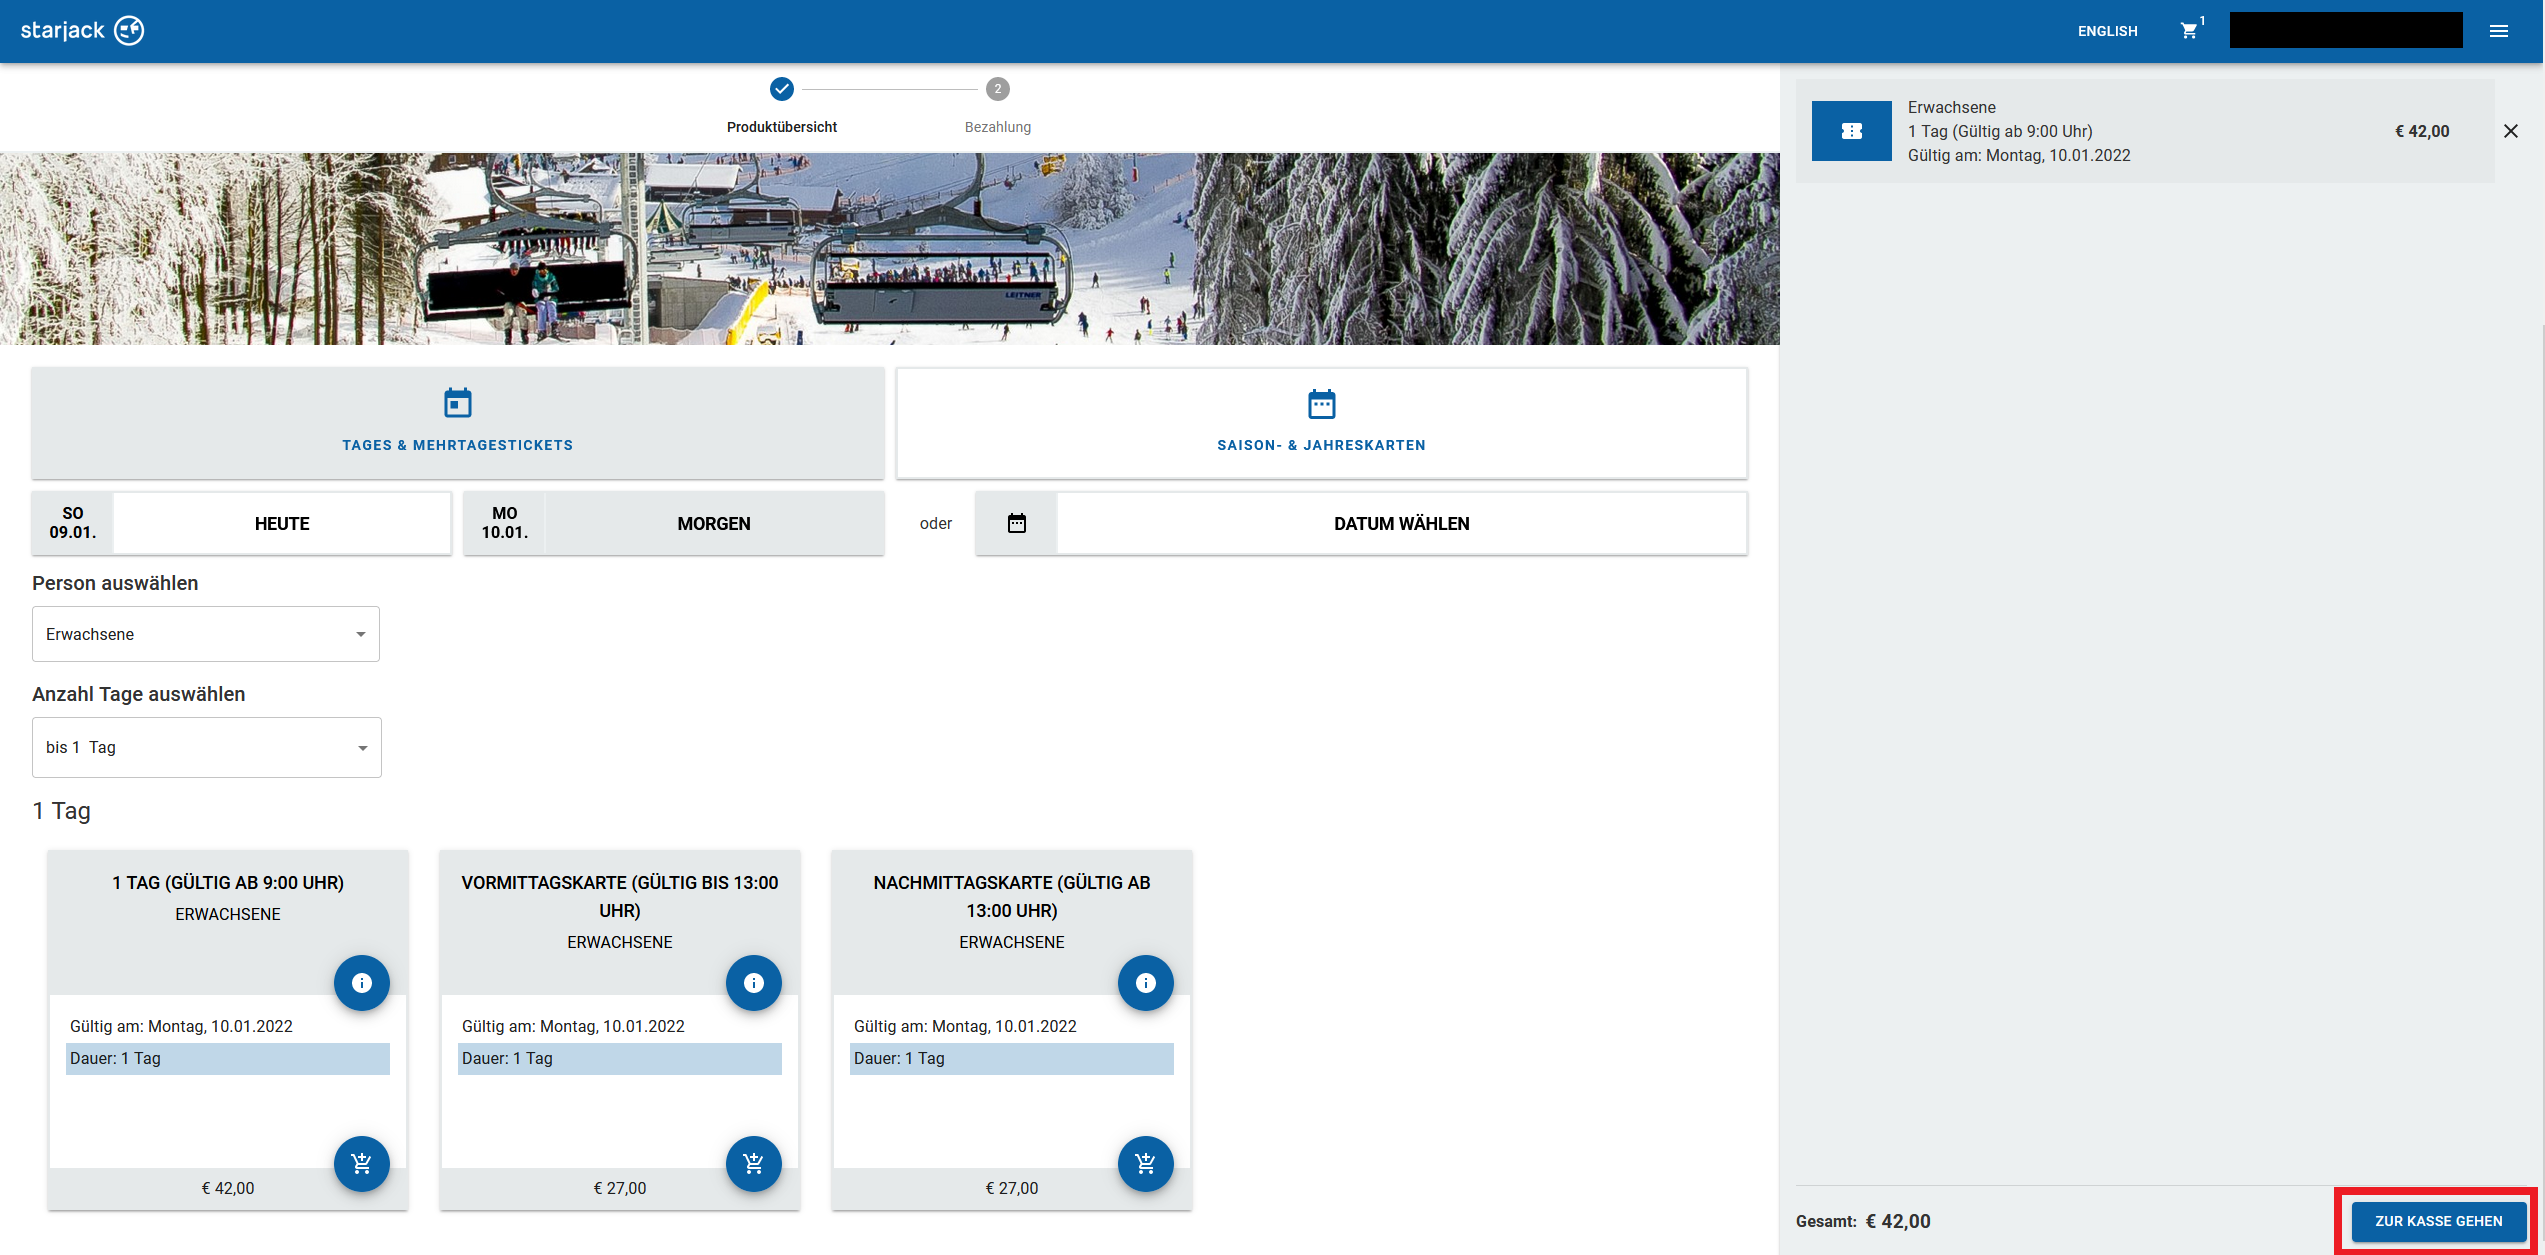This screenshot has width=2545, height=1255.
Task: Click the starjack logo
Action: (82, 31)
